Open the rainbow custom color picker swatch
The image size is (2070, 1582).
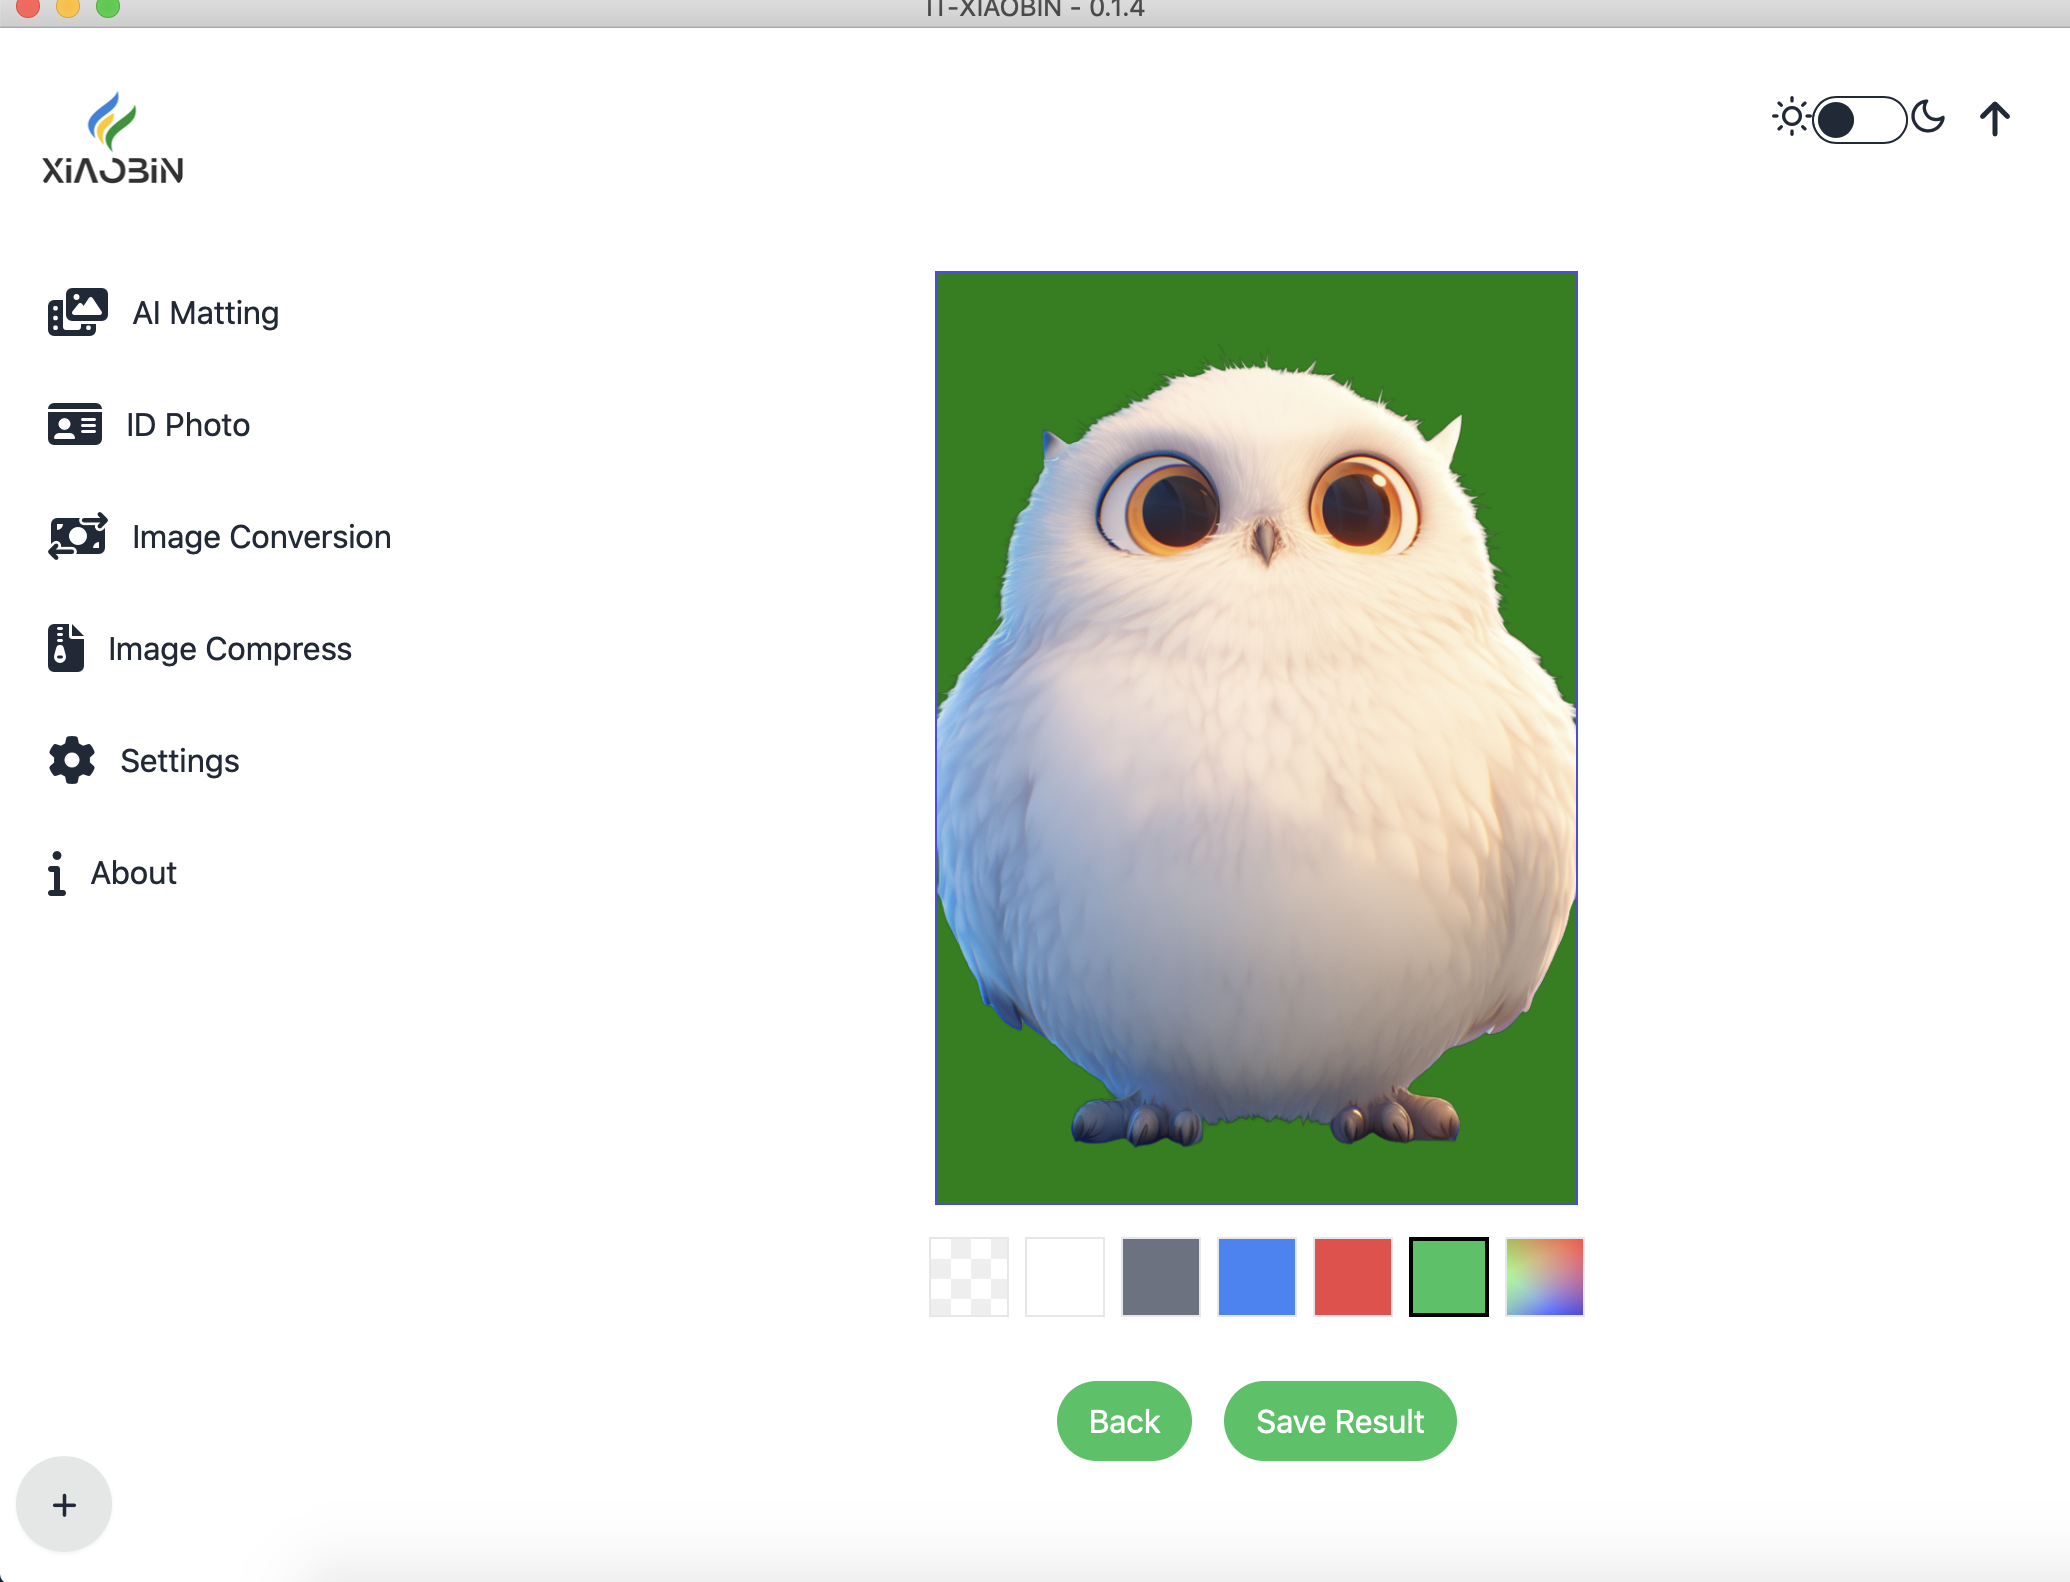click(x=1544, y=1277)
